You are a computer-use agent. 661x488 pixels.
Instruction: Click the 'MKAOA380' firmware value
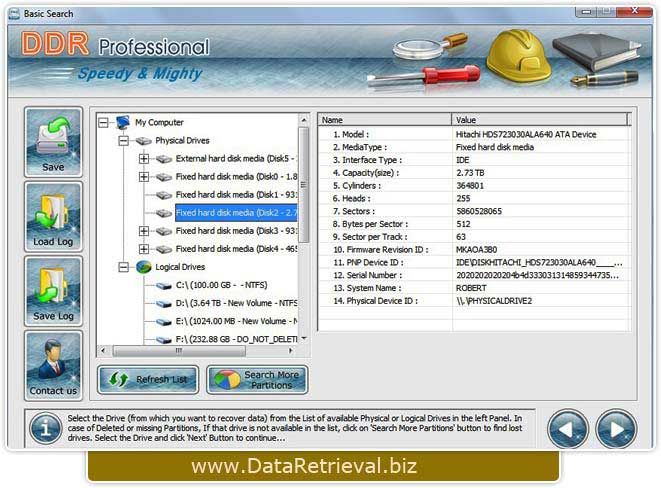476,250
